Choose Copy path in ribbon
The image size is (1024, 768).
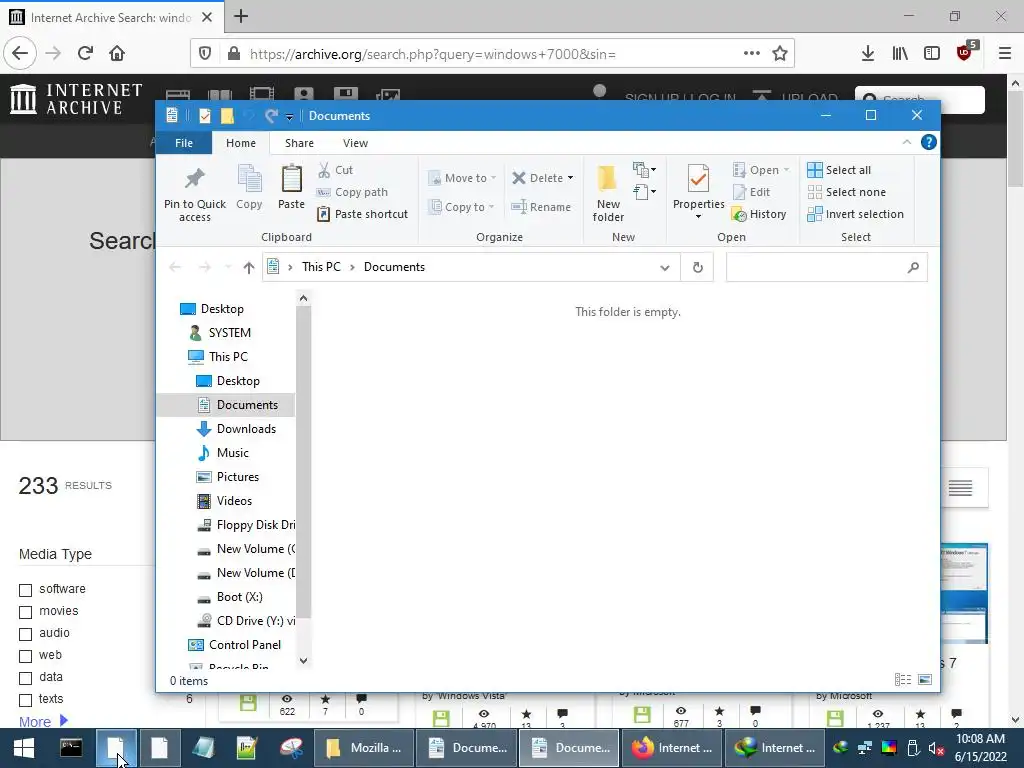[352, 192]
